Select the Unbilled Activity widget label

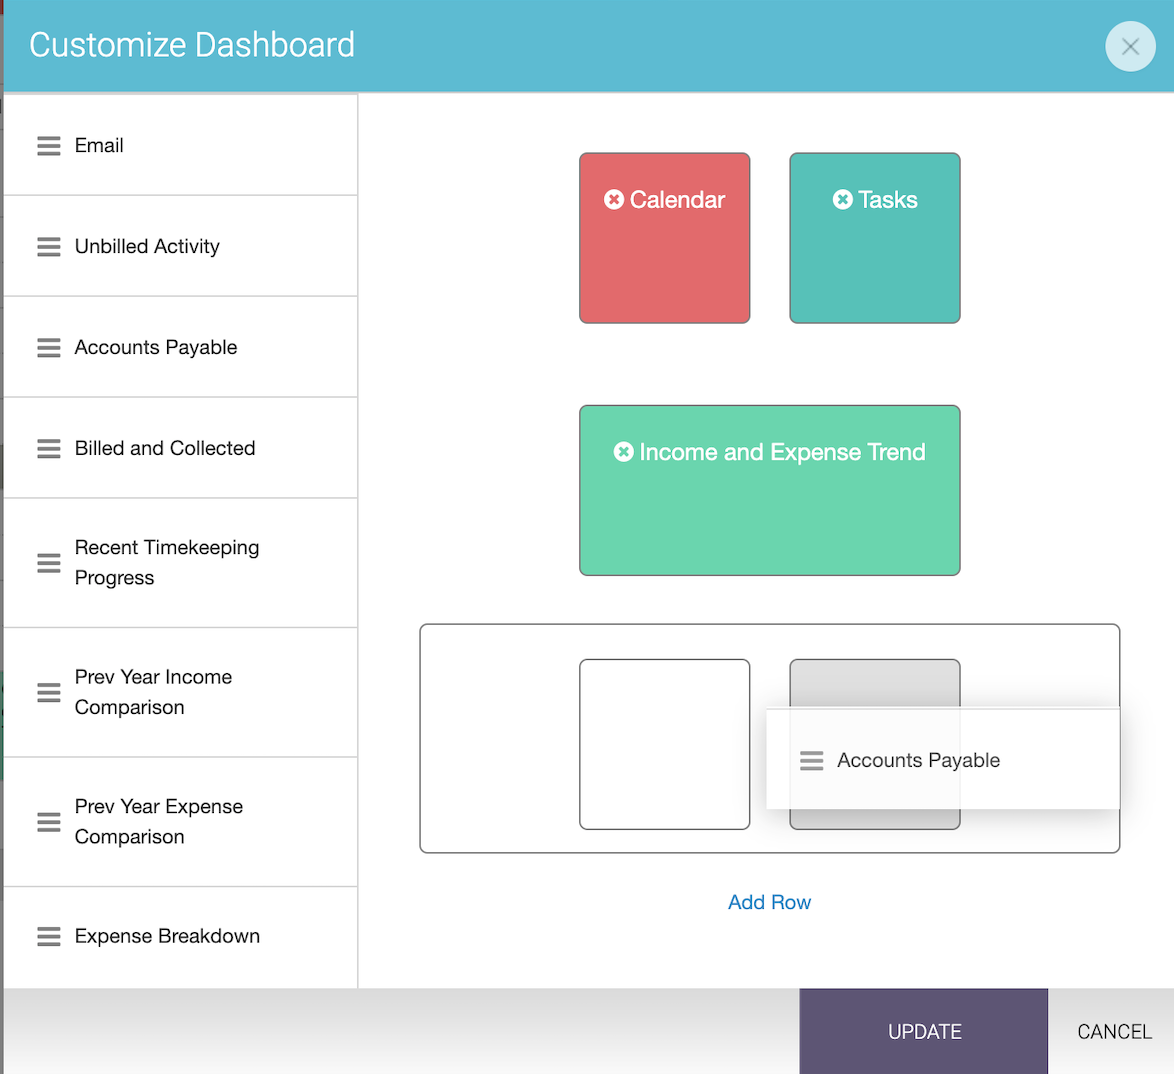point(147,246)
